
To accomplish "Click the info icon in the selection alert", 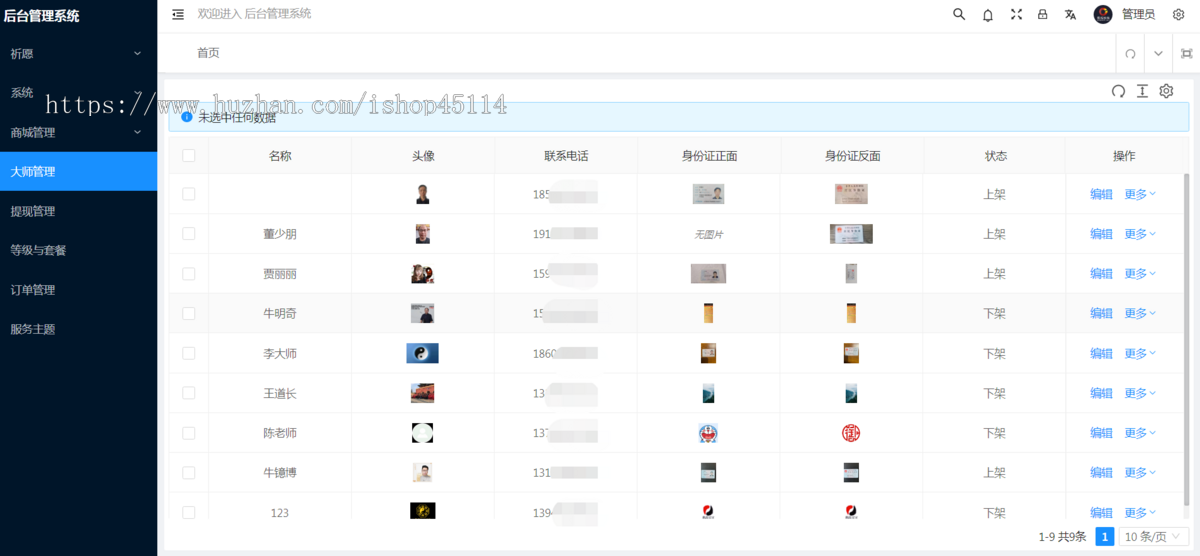I will tap(187, 117).
